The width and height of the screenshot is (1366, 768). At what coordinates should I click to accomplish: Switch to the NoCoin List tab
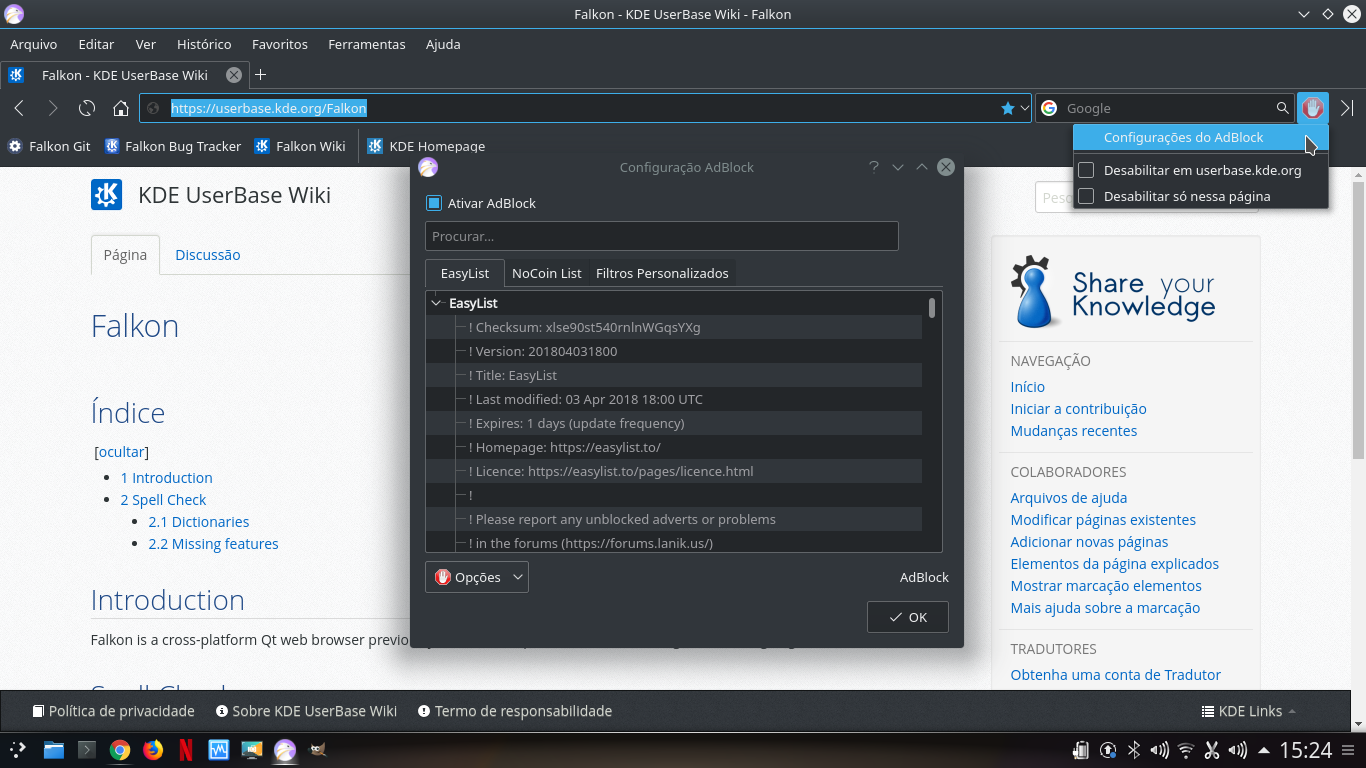coord(546,273)
